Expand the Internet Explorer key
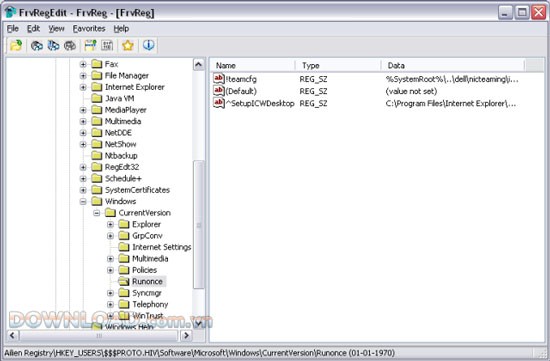This screenshot has height=361, width=550. [x=83, y=87]
